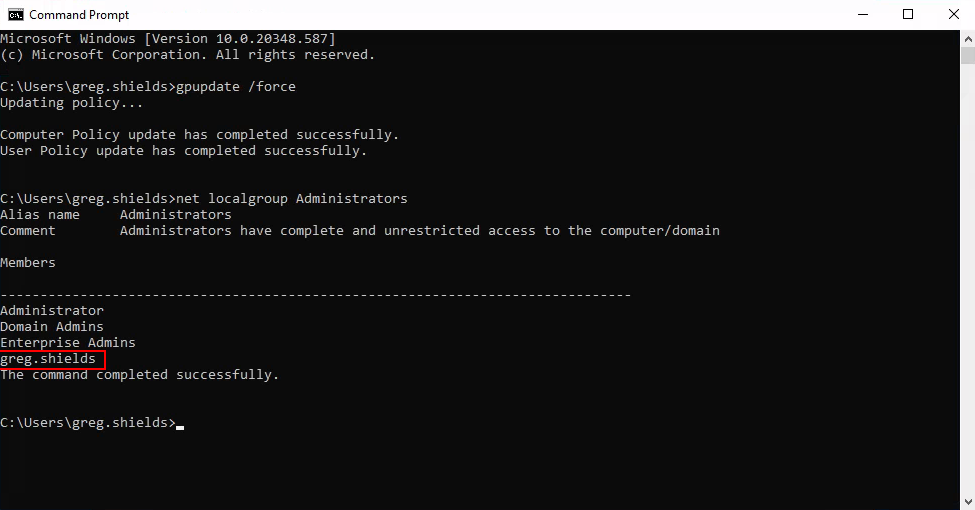Click the scrollbar up arrow
Viewport: 975px width, 510px height.
point(967,38)
